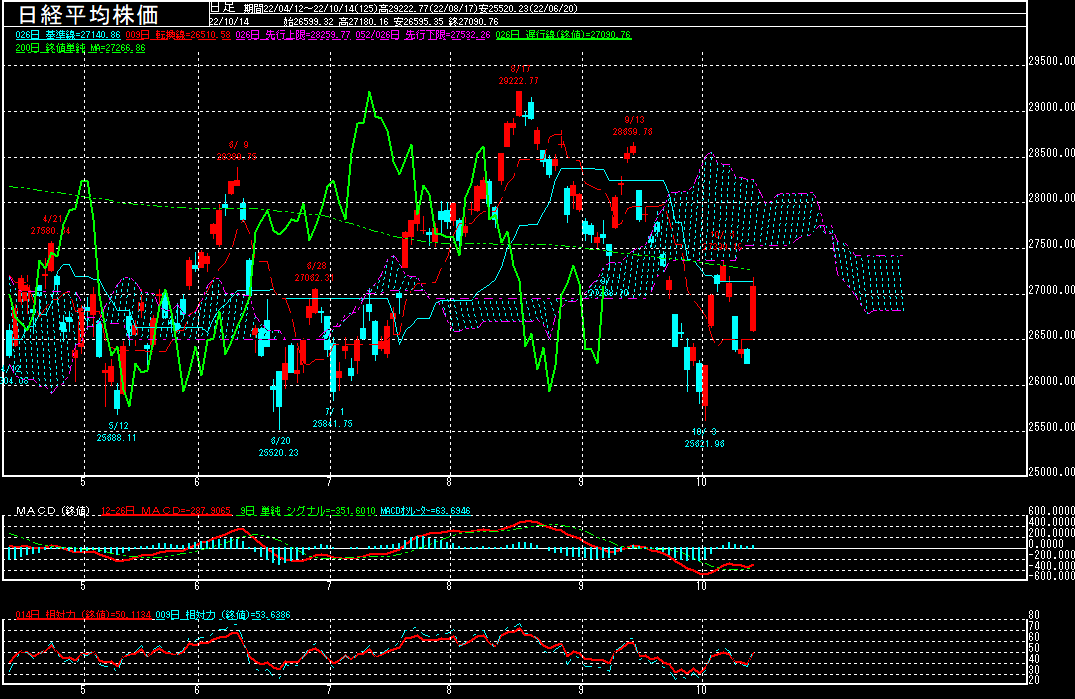Click the 8/17 29222.77 high annotation
Screen dimensions: 1075x699
519,75
